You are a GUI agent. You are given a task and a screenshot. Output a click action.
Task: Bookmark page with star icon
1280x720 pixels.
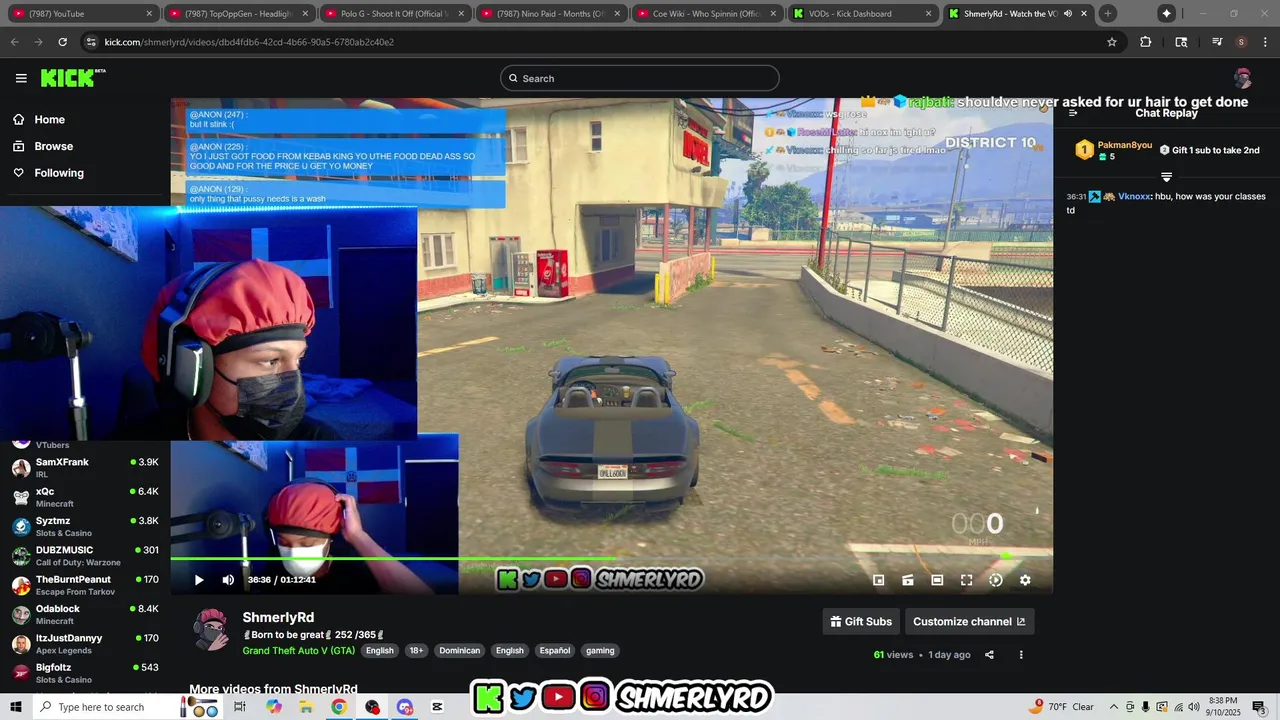[x=1112, y=42]
